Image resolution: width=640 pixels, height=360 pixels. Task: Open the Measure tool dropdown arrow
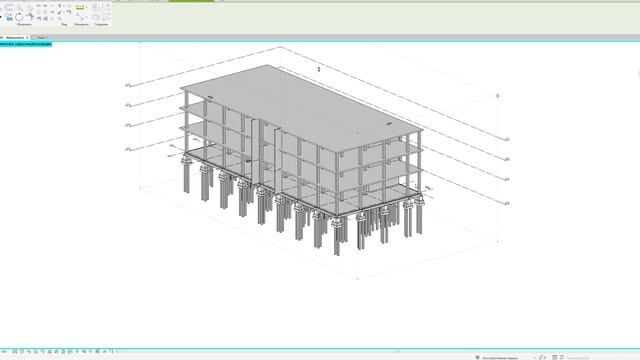coord(87,7)
